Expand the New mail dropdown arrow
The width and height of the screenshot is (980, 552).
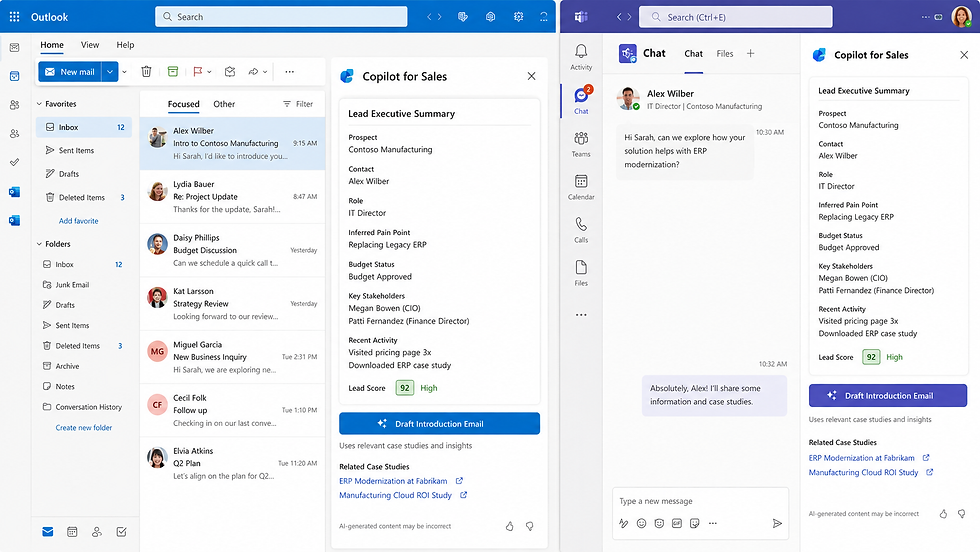[x=109, y=72]
